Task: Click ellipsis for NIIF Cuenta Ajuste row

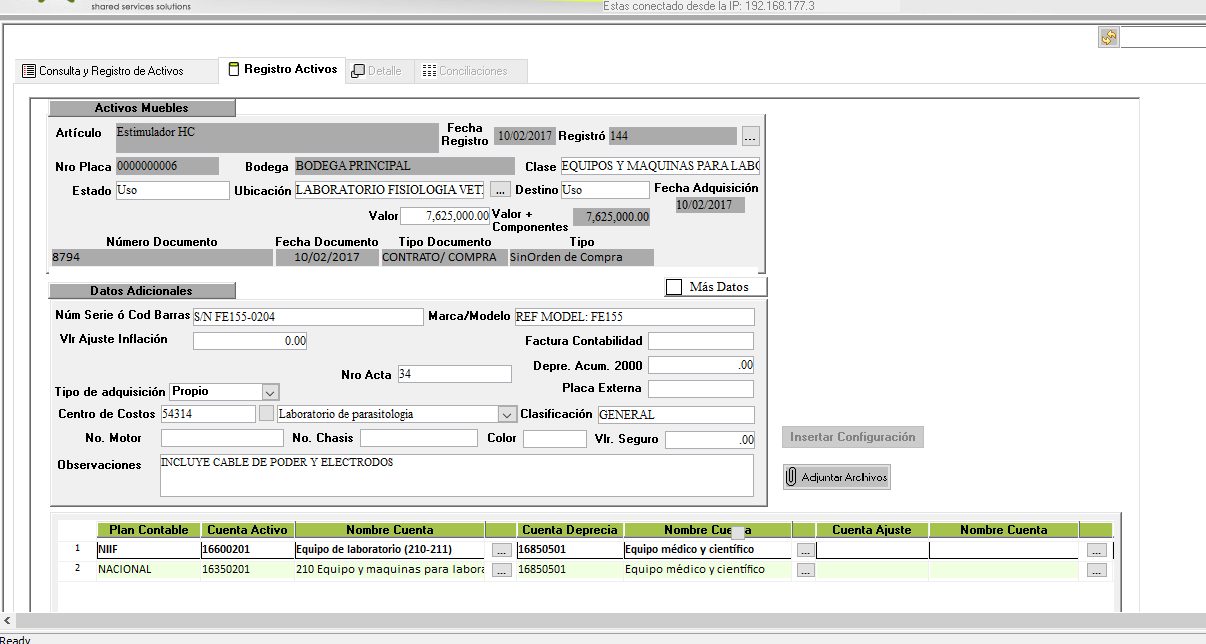Action: (x=1097, y=549)
